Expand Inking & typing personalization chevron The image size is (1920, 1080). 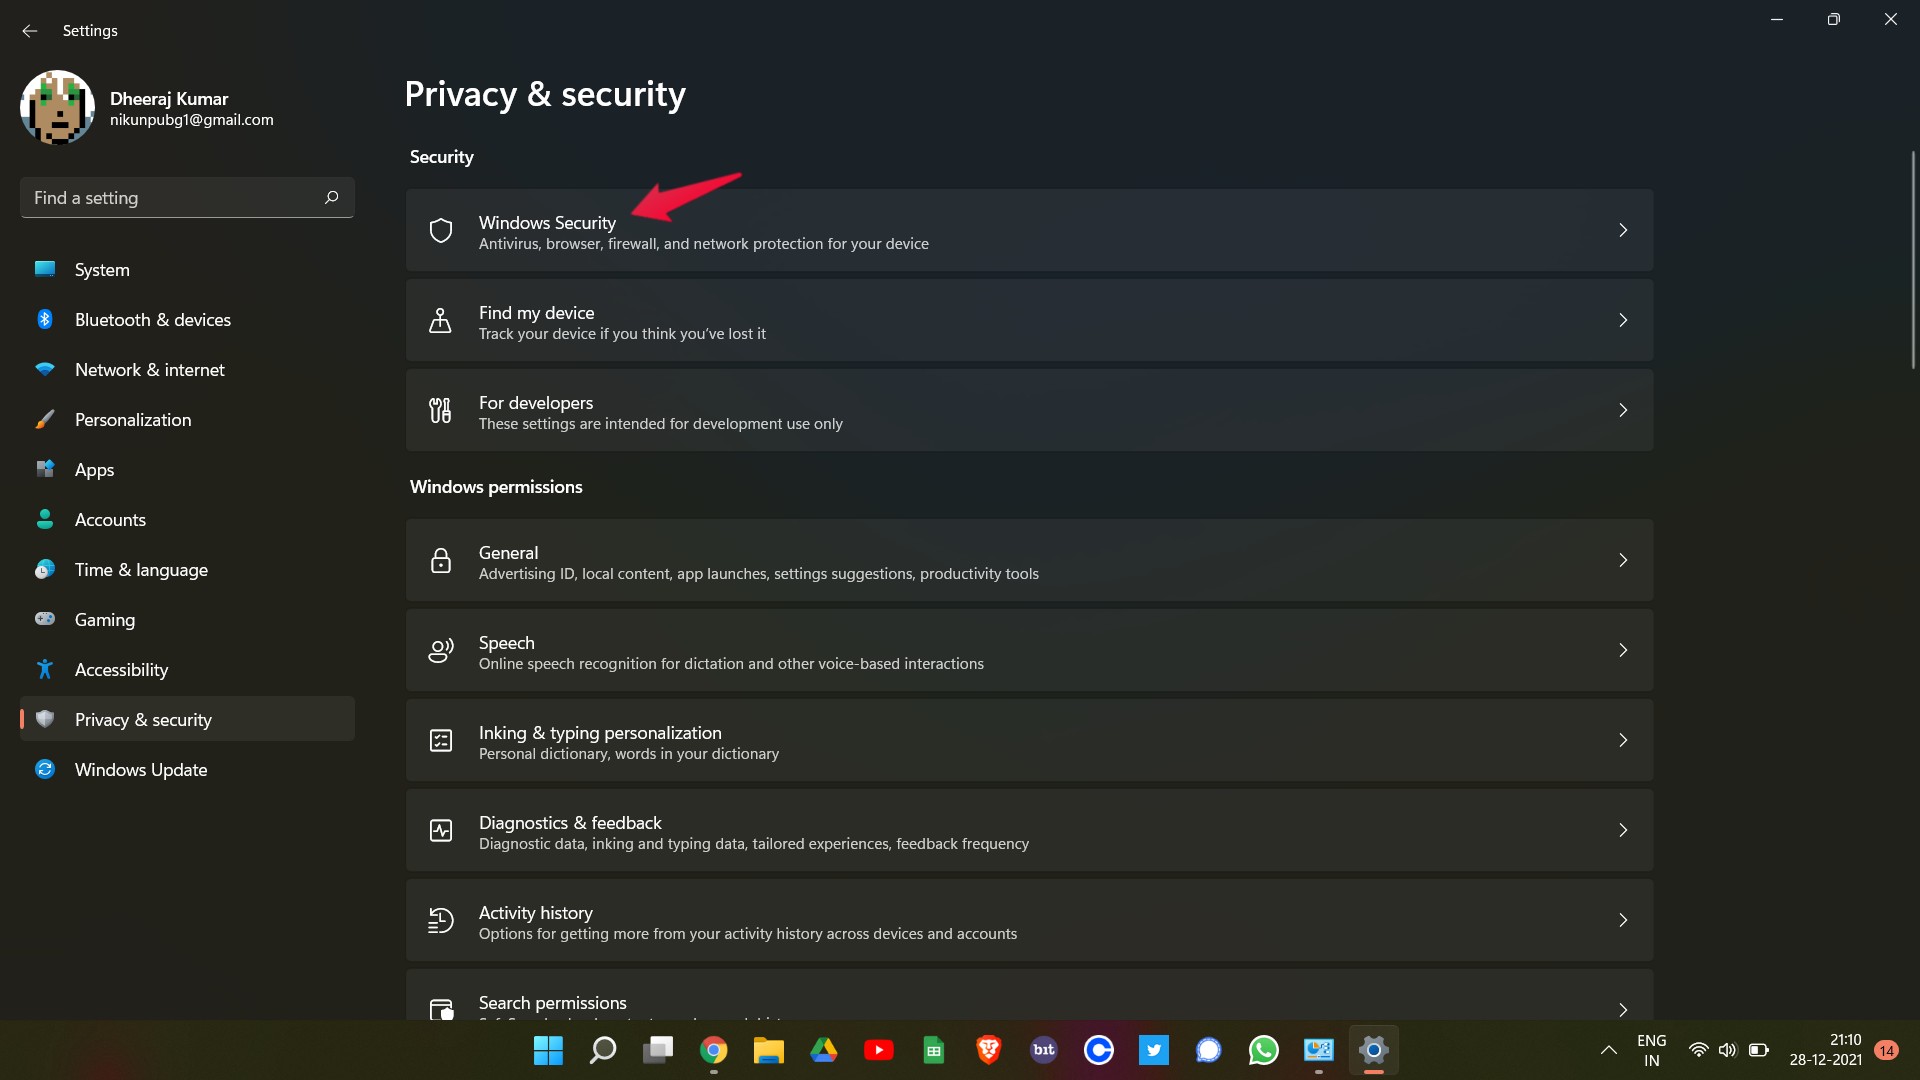[1623, 740]
